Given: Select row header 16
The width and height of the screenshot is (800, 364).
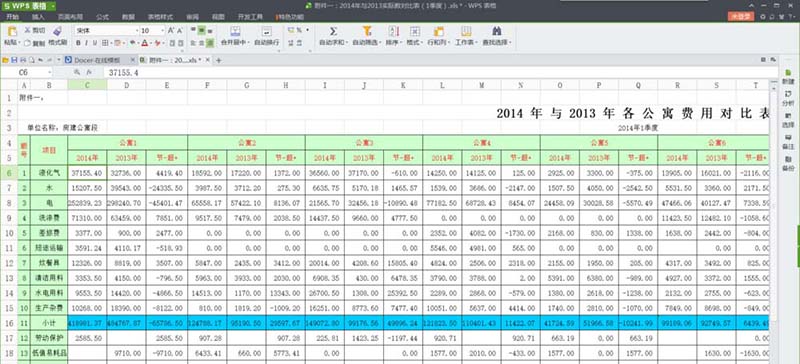Looking at the screenshot, I should point(9,323).
